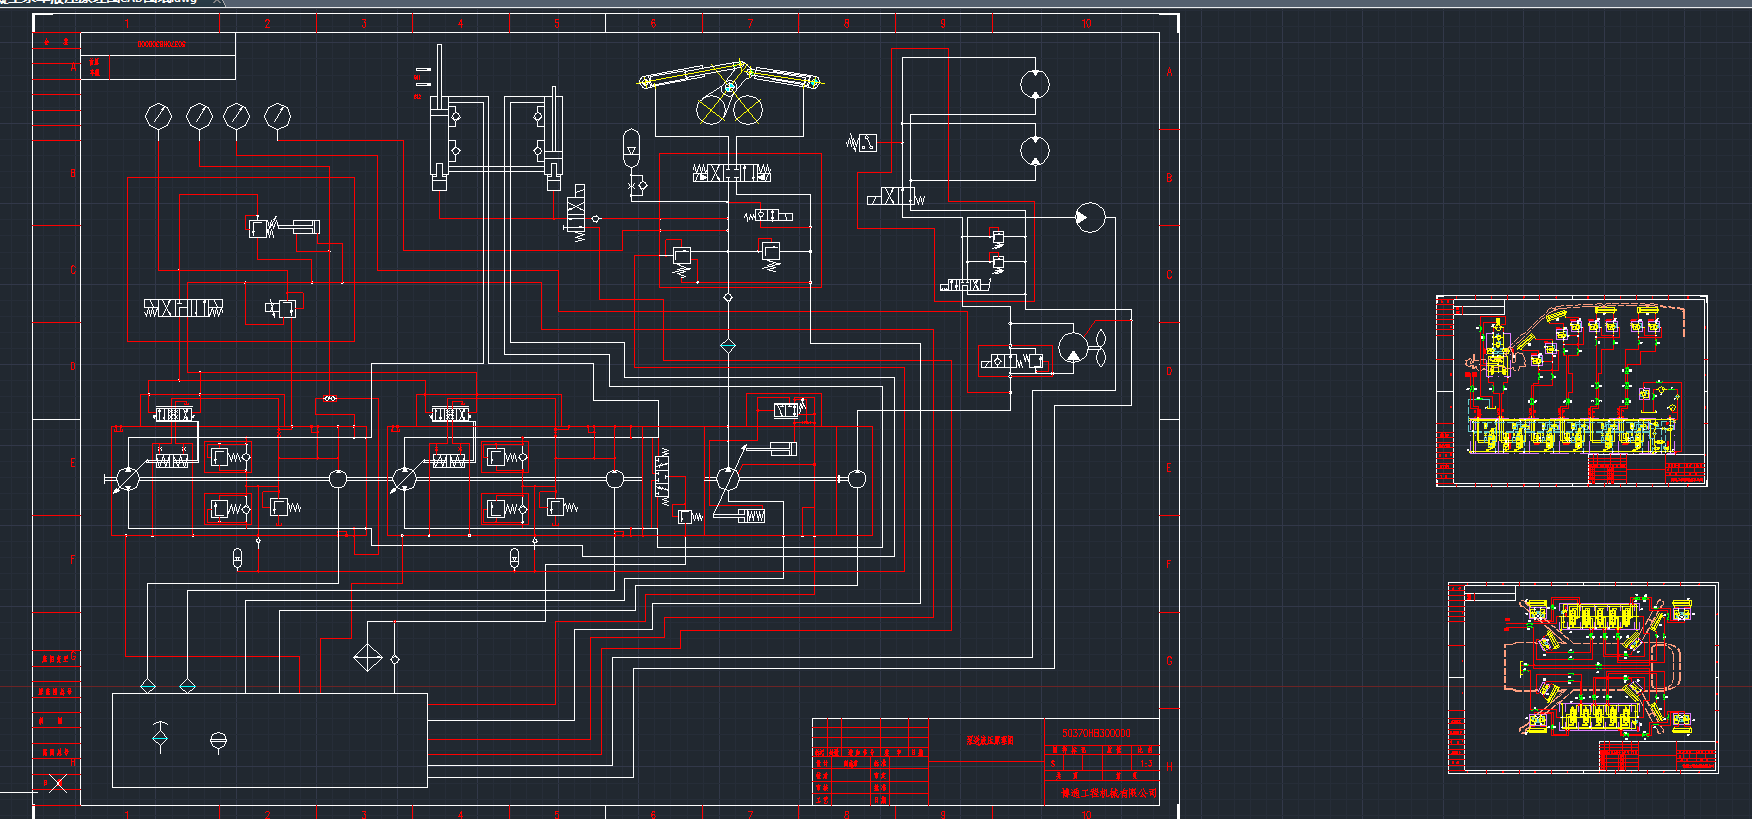Select the company name text in title block
The width and height of the screenshot is (1752, 819).
pos(1108,793)
